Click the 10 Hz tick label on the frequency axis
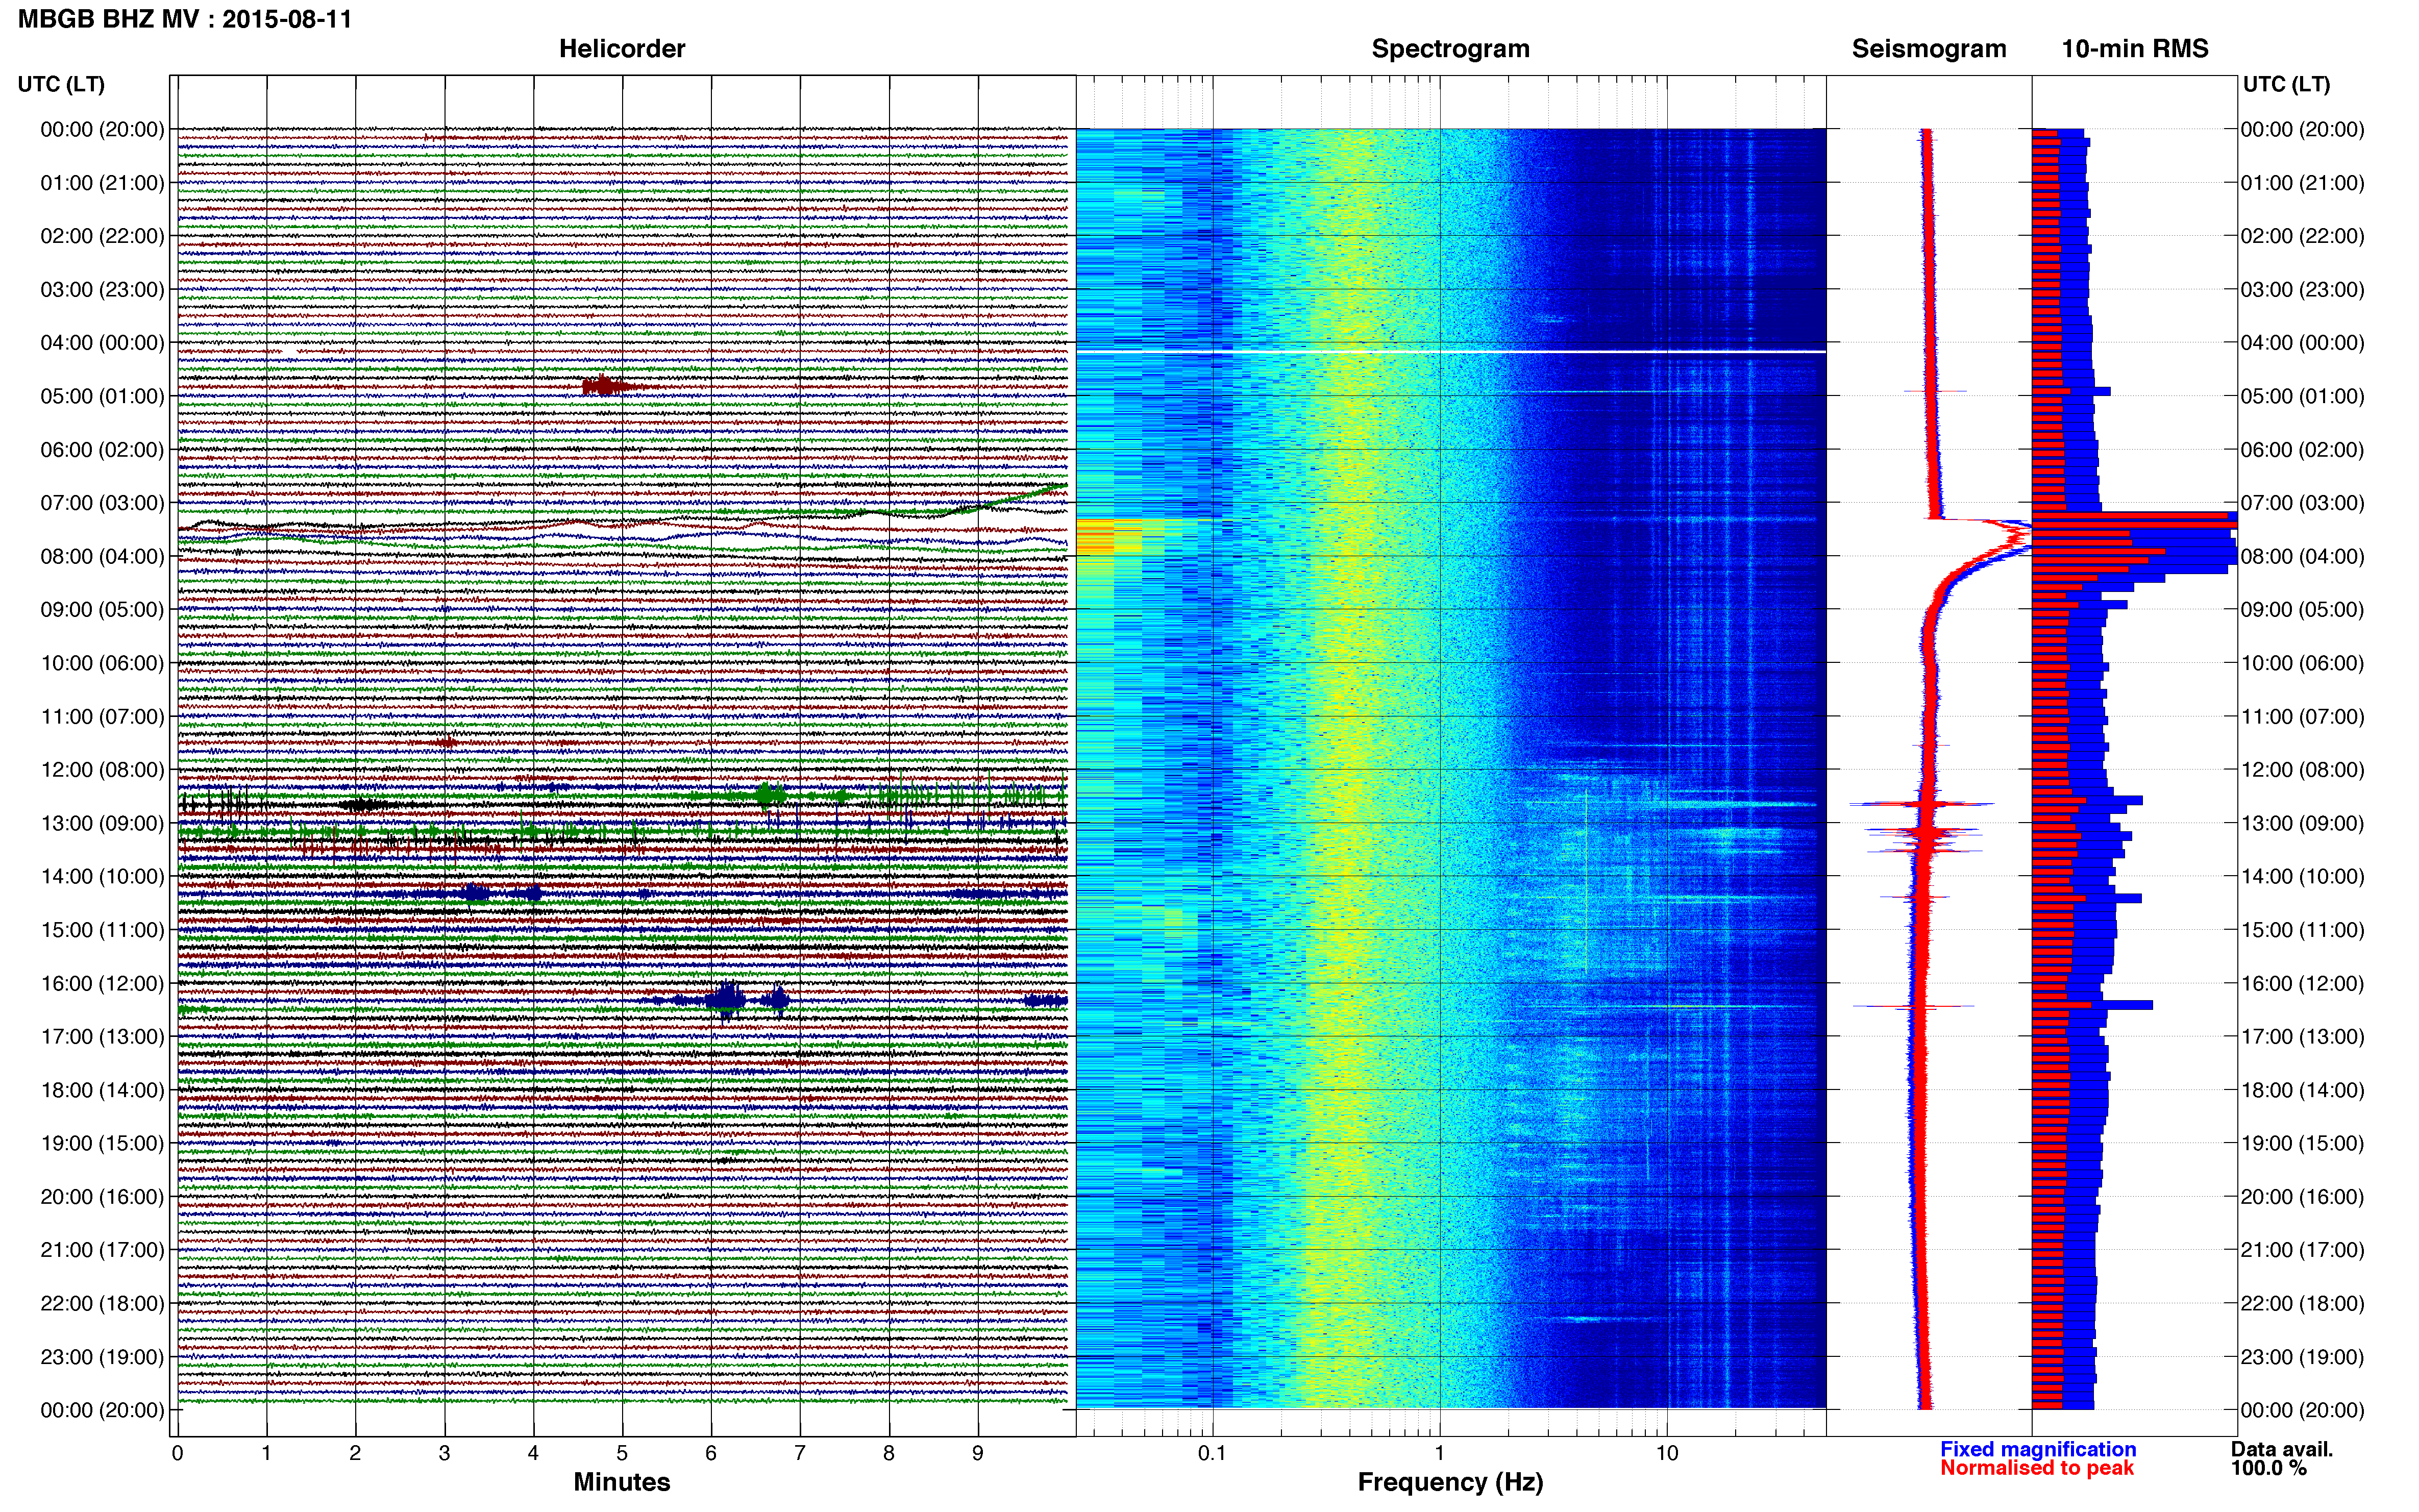The image size is (2419, 1512). point(1667,1453)
